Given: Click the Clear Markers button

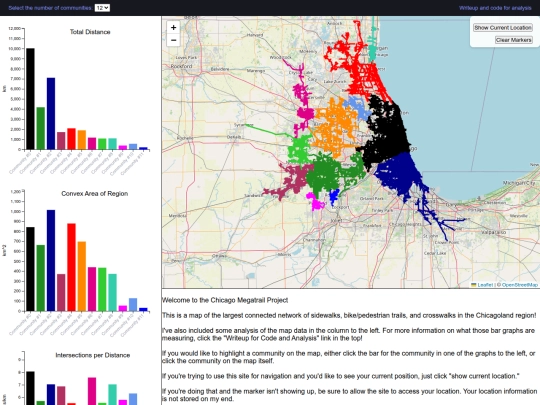Looking at the screenshot, I should [x=513, y=40].
